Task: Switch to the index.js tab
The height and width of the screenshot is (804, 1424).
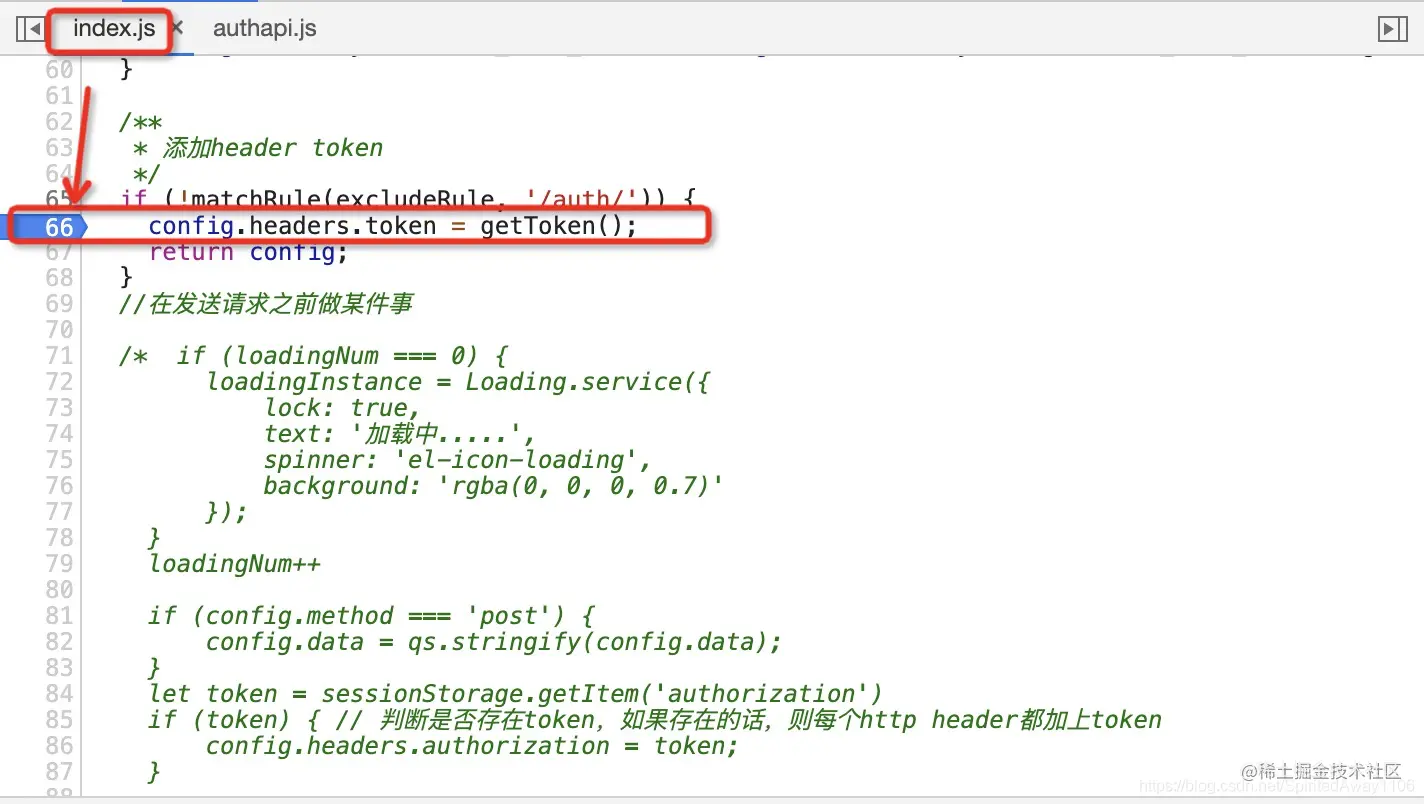Action: tap(114, 28)
